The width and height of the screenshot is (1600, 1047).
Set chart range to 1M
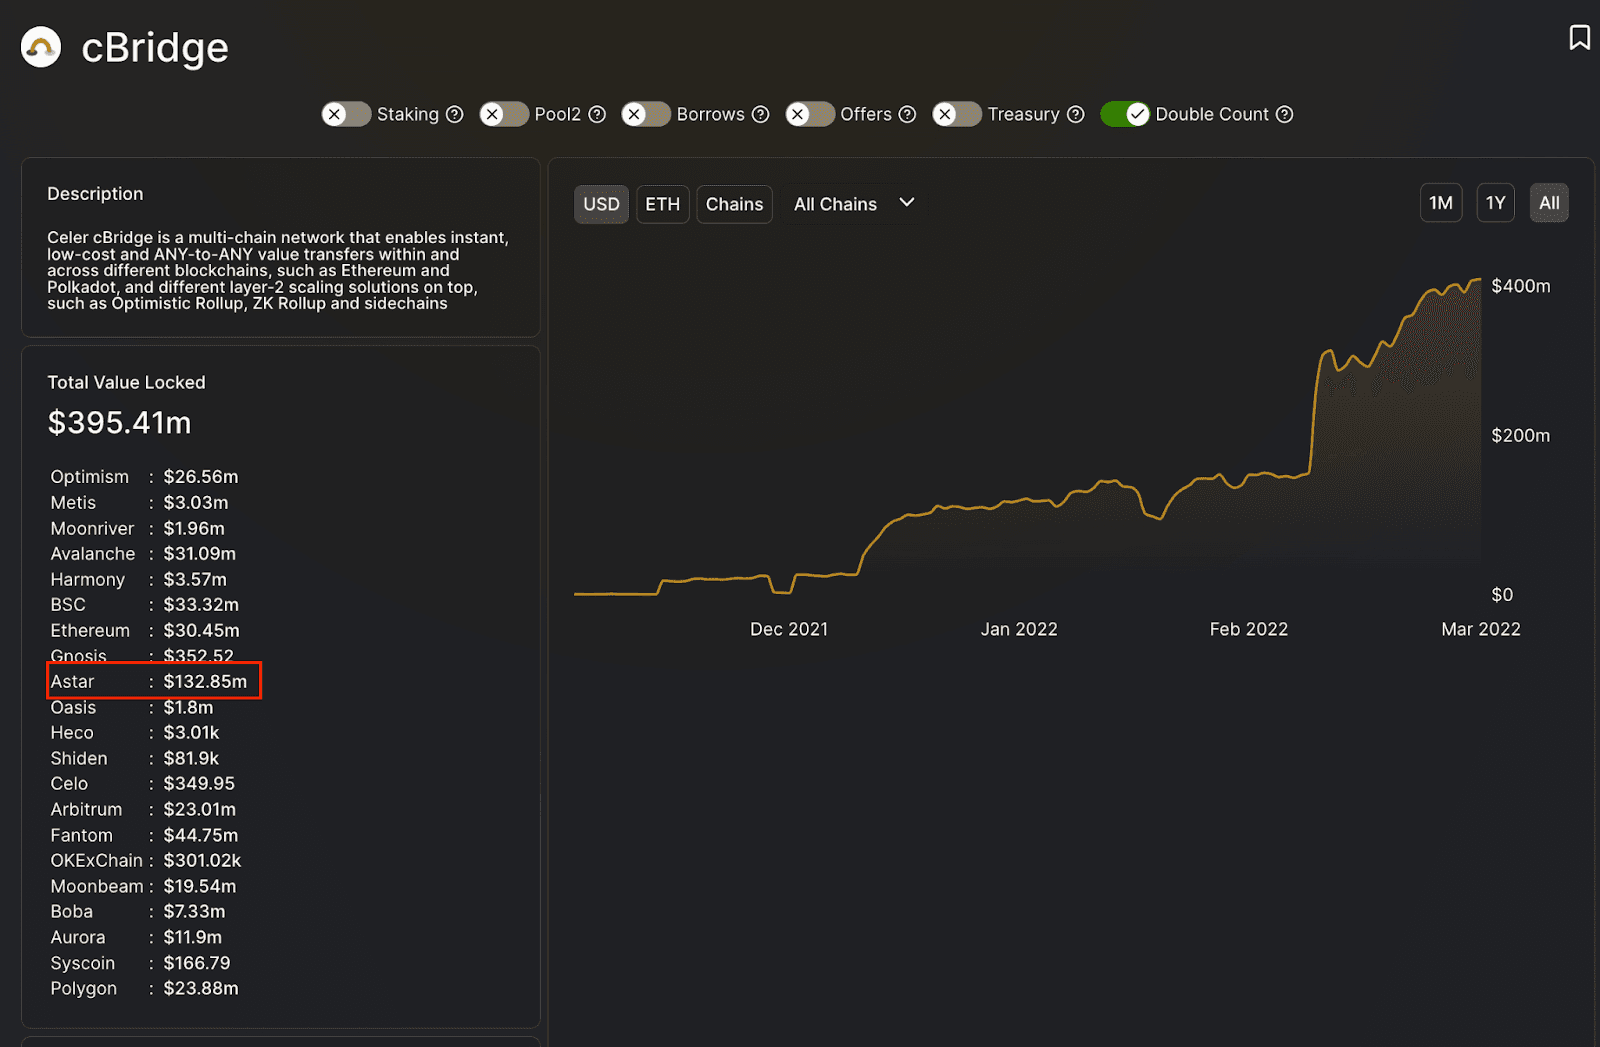point(1441,203)
